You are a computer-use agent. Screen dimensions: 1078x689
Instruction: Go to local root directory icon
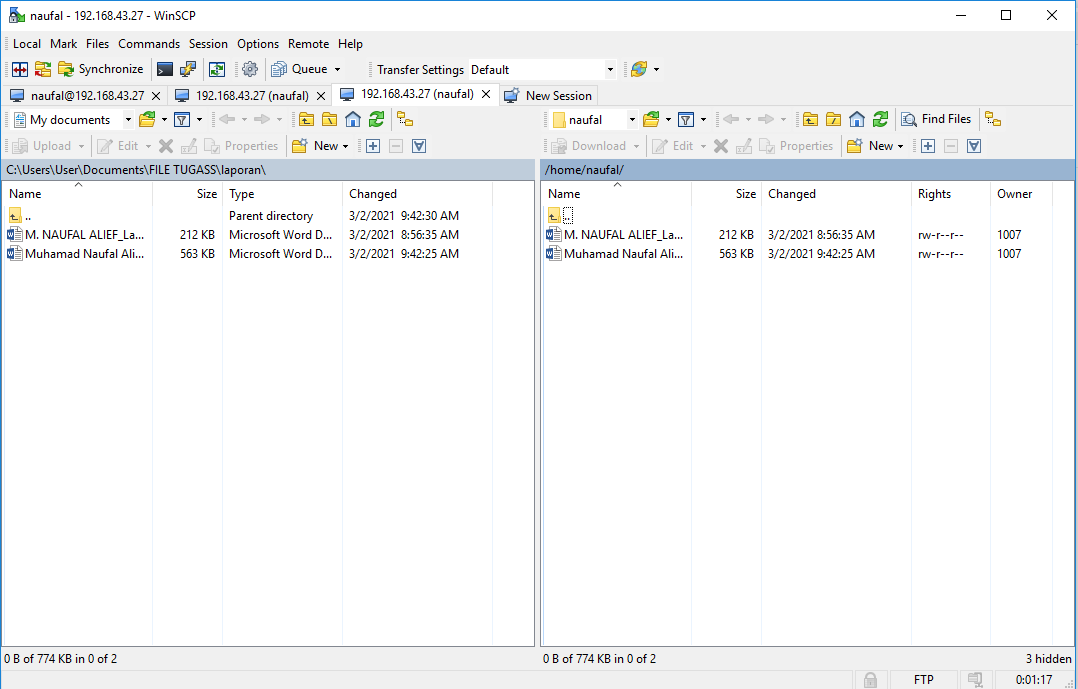(x=330, y=120)
